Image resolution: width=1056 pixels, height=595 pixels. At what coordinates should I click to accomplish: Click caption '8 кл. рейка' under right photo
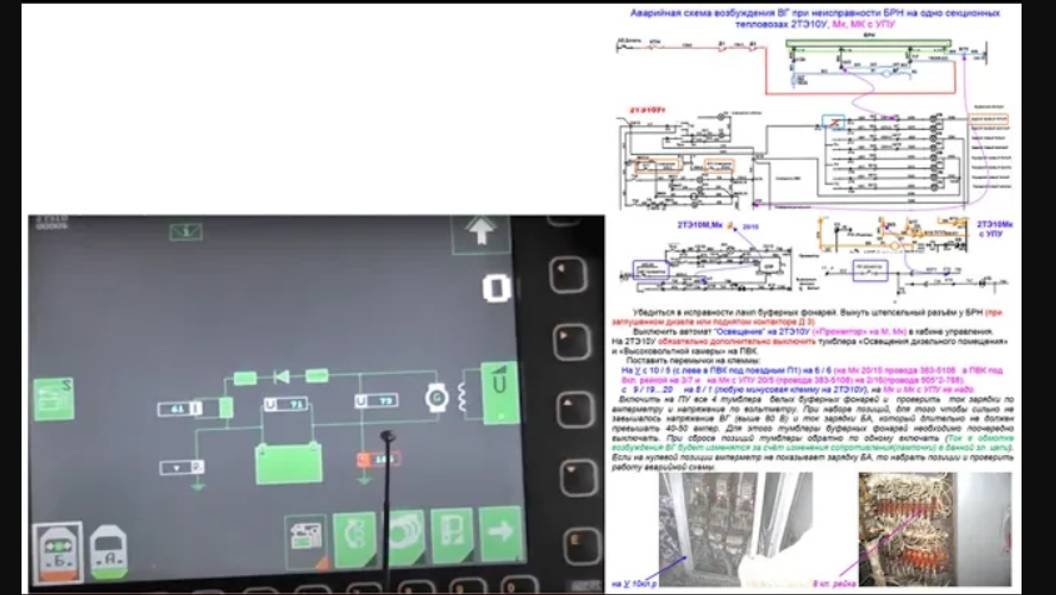tap(834, 584)
